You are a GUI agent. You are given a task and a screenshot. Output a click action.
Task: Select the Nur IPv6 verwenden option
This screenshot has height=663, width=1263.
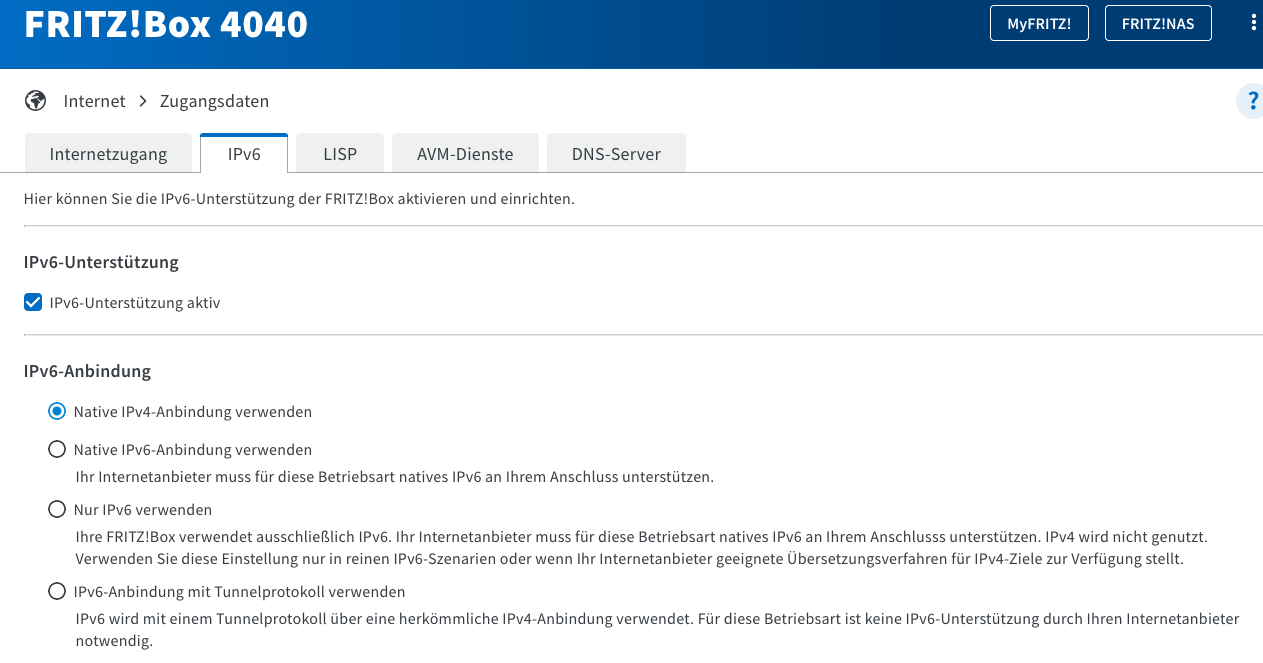click(57, 510)
